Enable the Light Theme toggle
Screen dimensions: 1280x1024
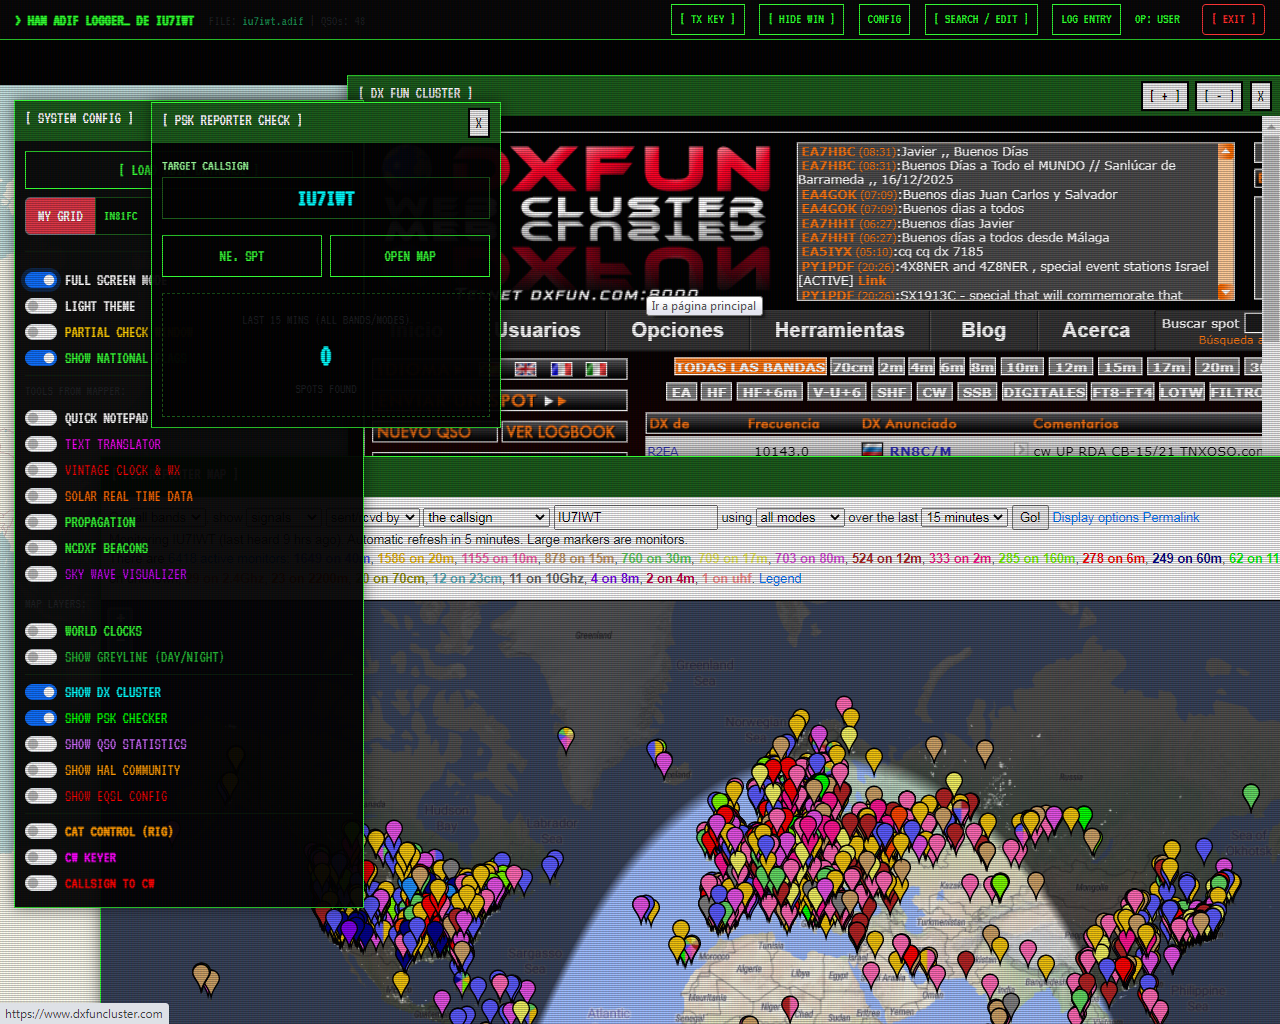click(x=41, y=306)
